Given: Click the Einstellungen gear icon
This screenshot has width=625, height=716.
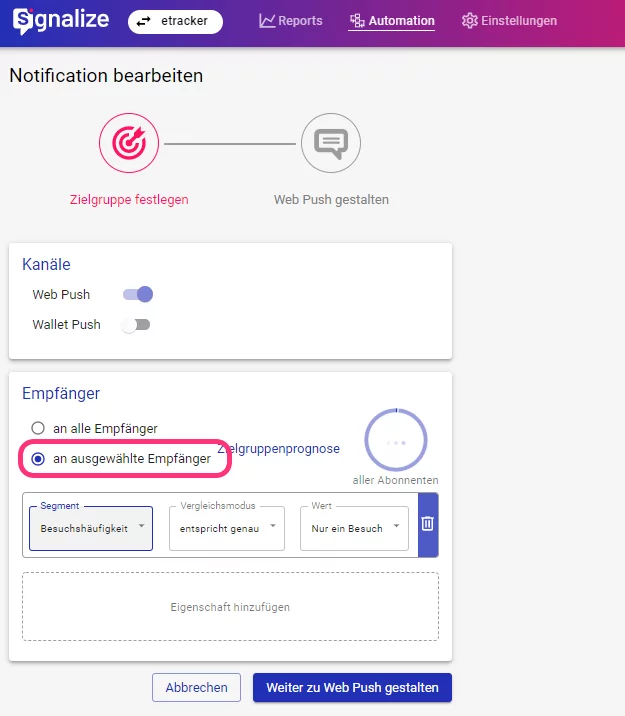Looking at the screenshot, I should (469, 21).
